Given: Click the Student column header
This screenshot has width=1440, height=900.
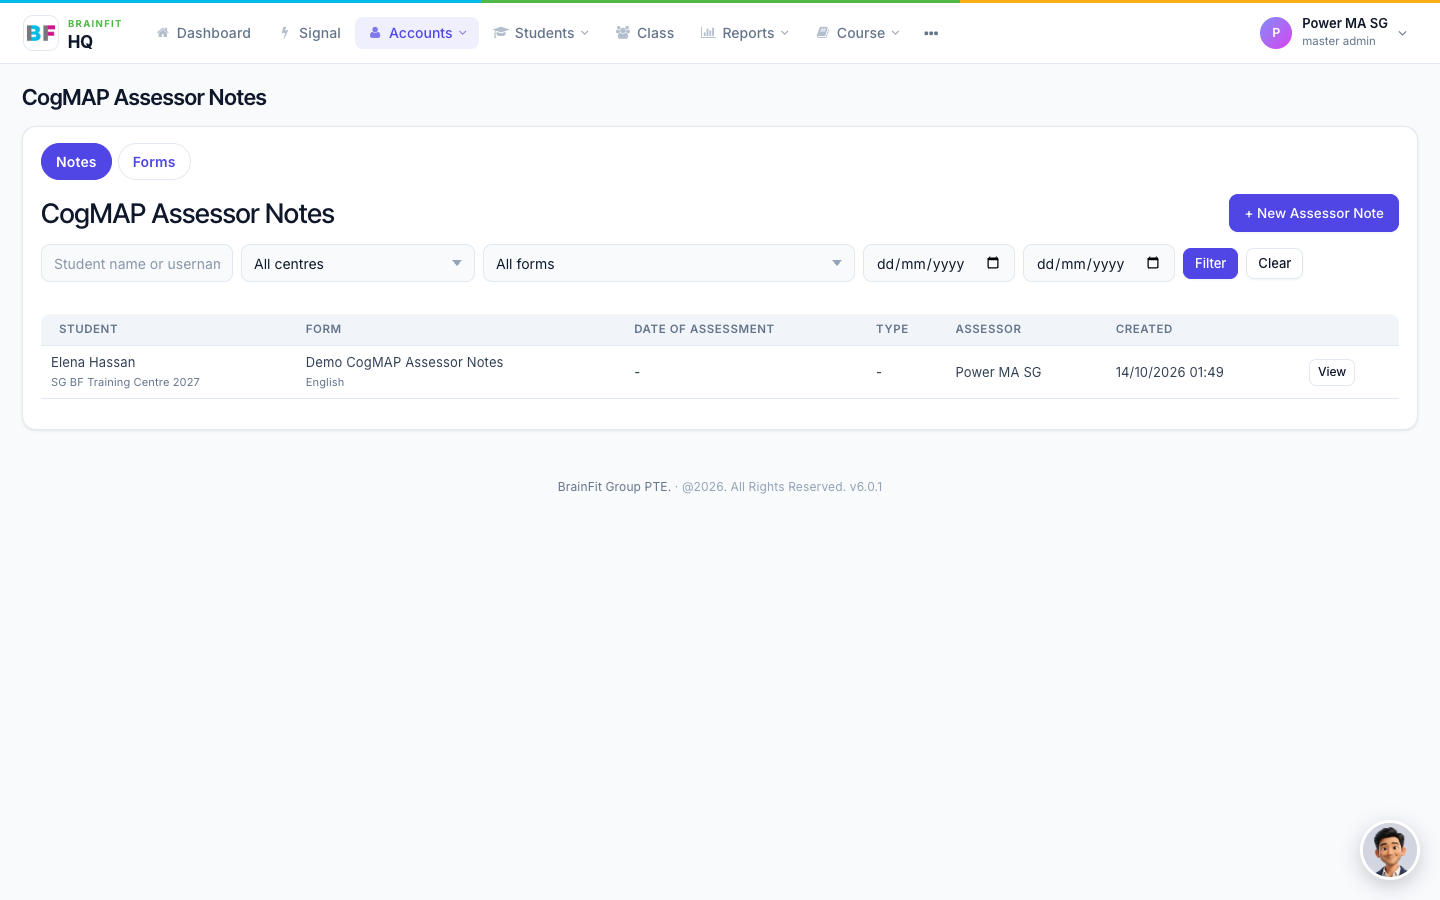Looking at the screenshot, I should pyautogui.click(x=88, y=329).
